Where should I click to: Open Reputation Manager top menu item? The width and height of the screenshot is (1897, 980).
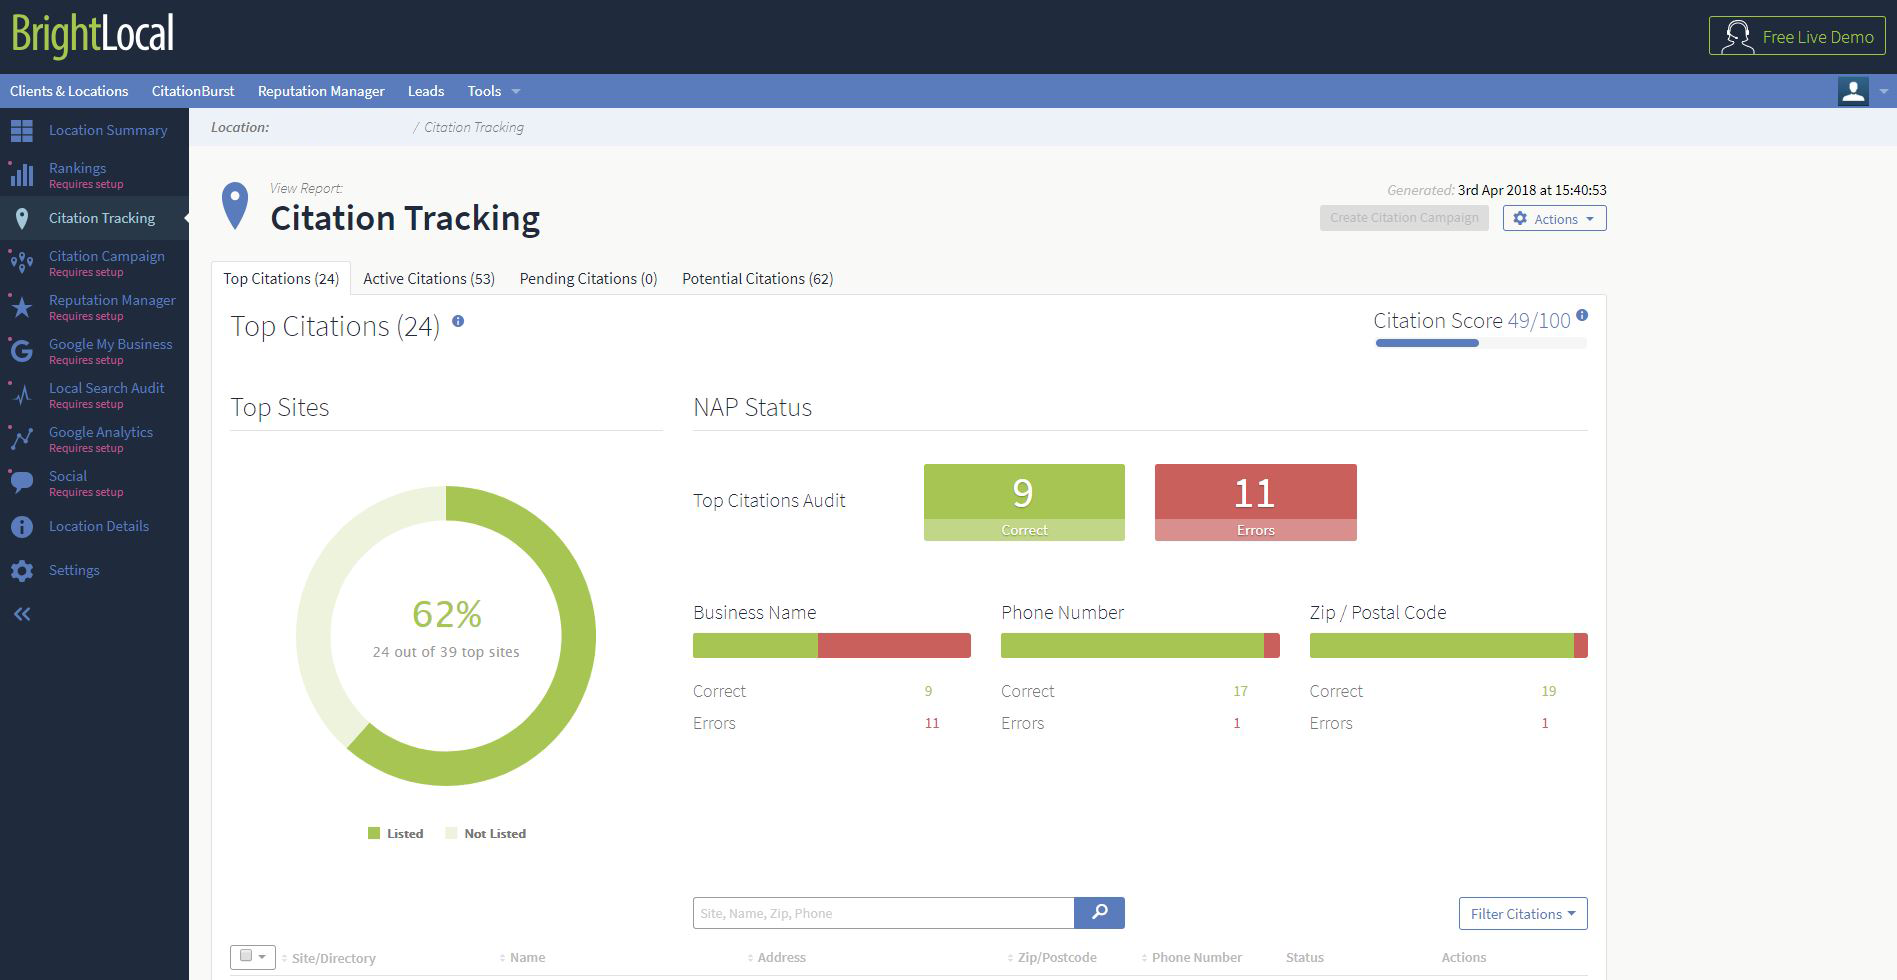(321, 91)
